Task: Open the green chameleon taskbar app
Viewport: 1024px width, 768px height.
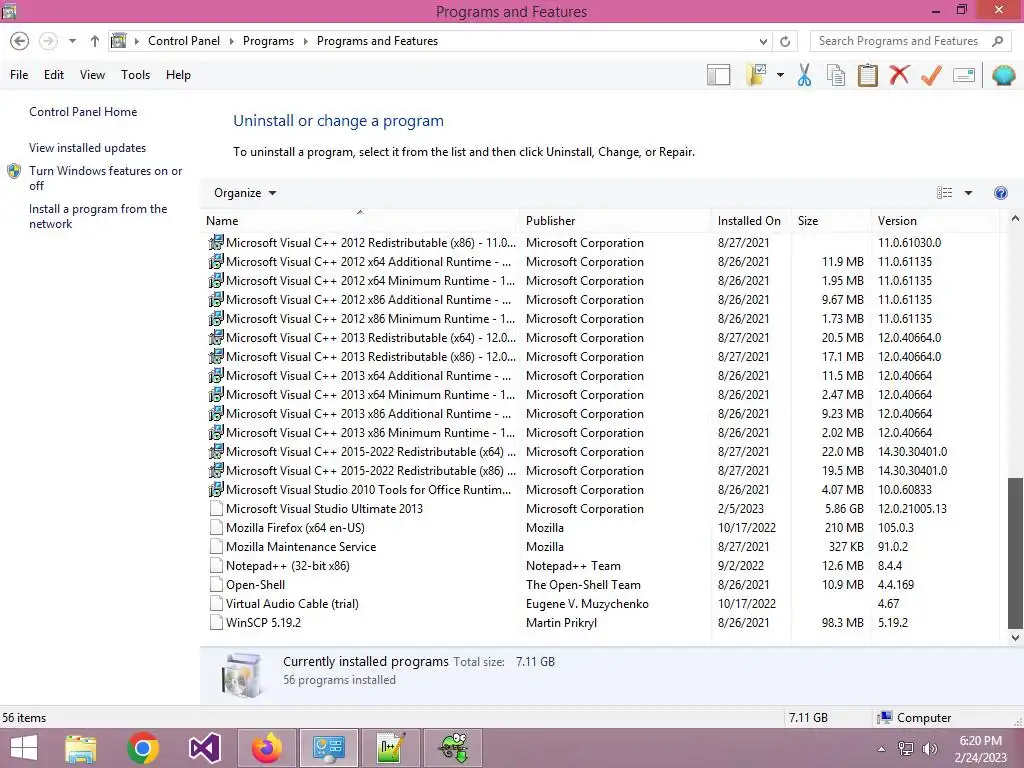Action: 453,748
